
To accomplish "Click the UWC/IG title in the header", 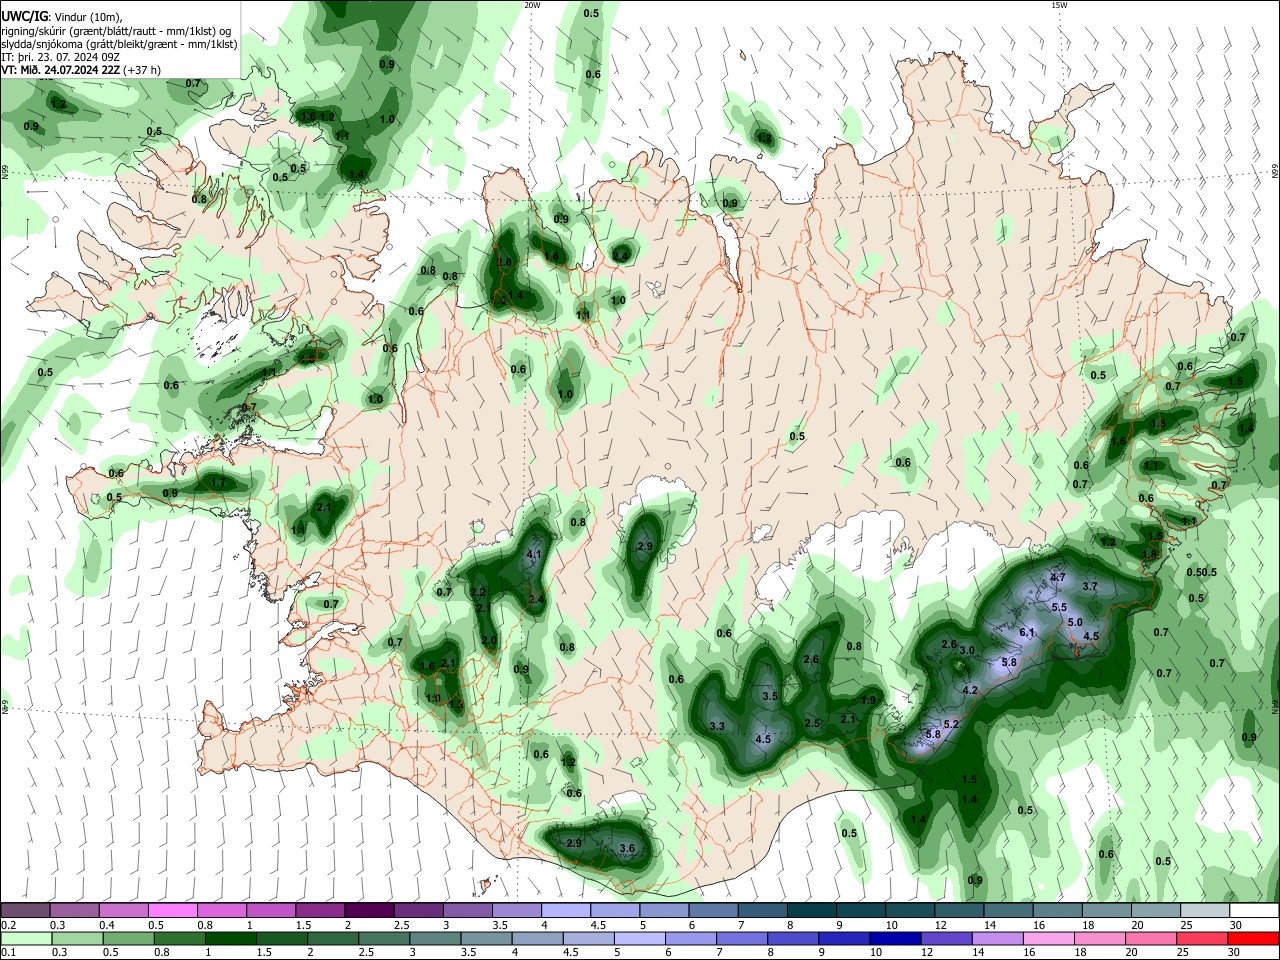I will pos(24,17).
